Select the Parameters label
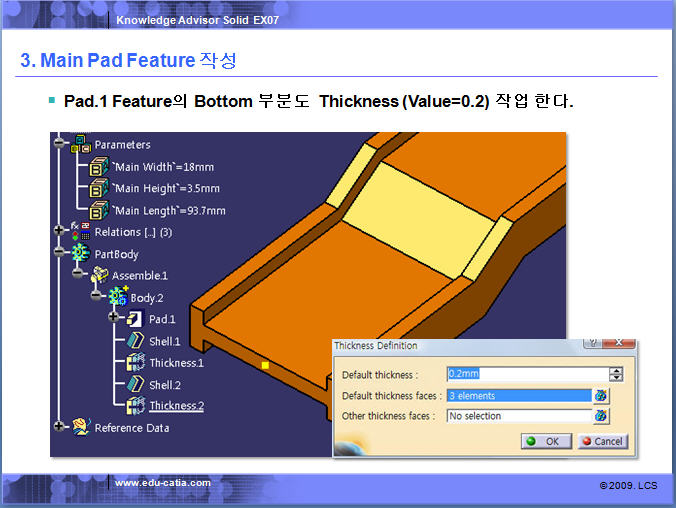 click(122, 144)
